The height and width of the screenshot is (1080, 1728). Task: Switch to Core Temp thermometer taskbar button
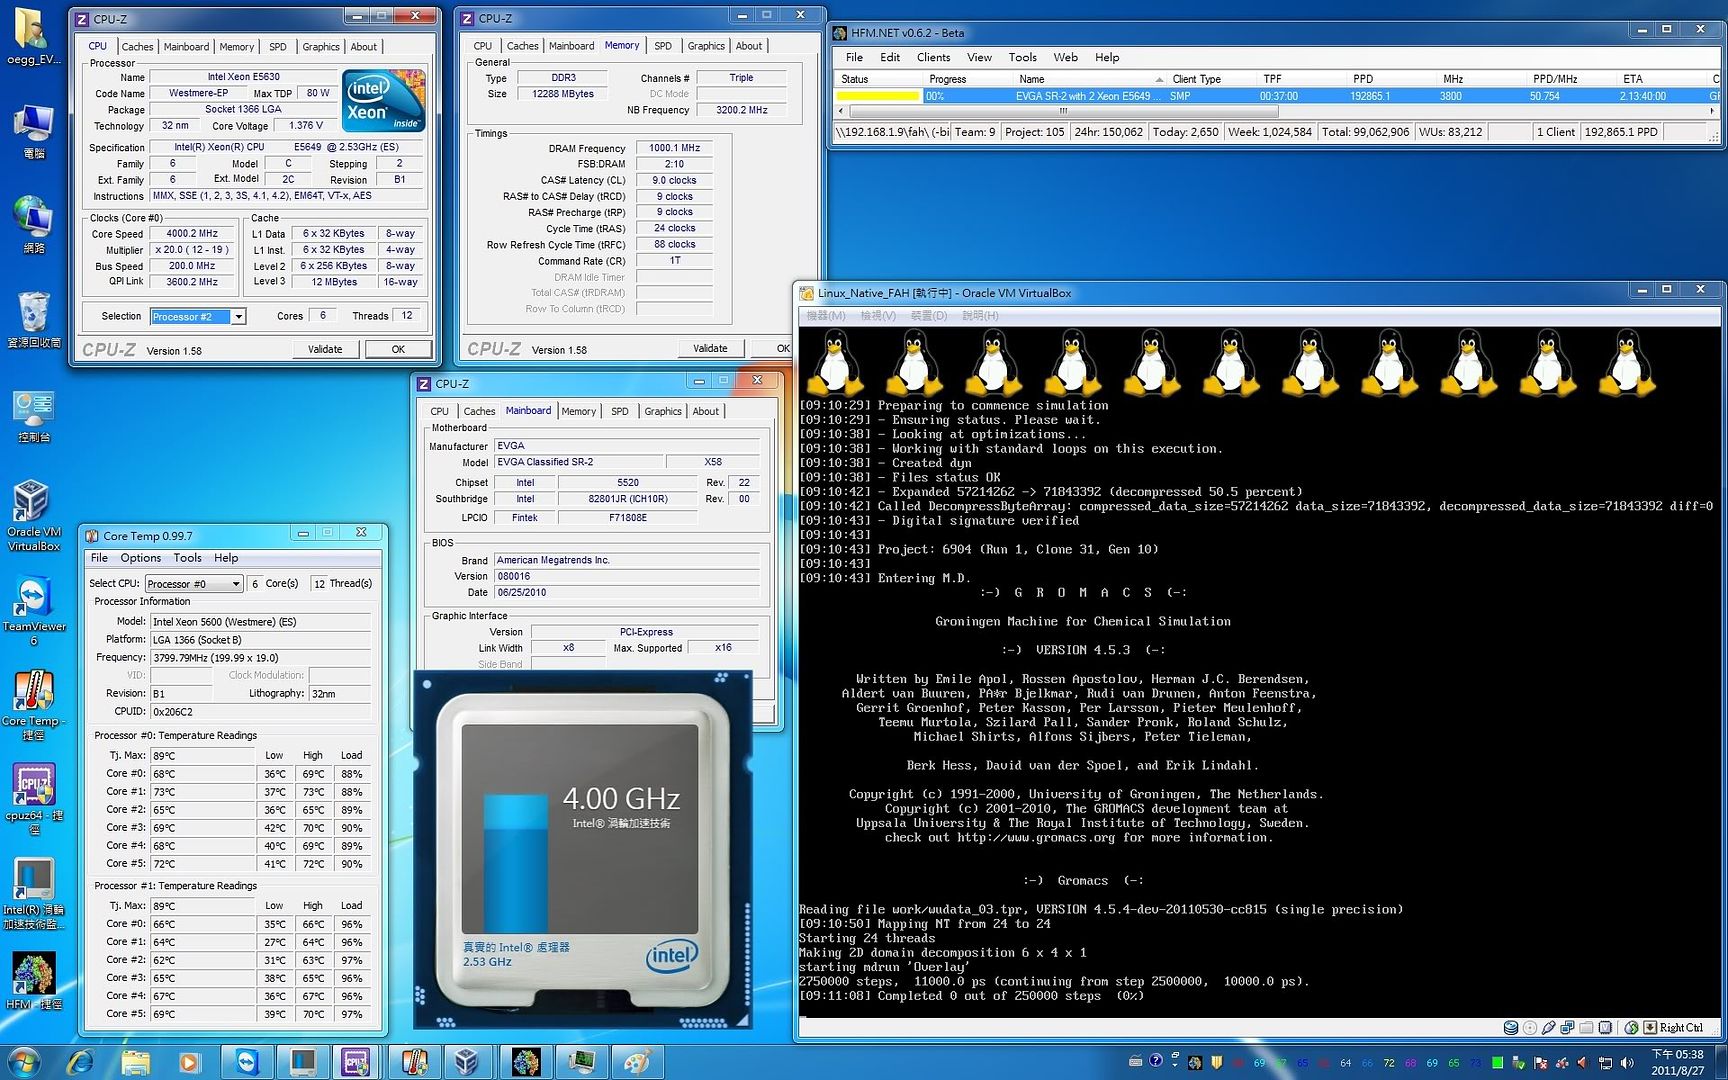(x=414, y=1061)
